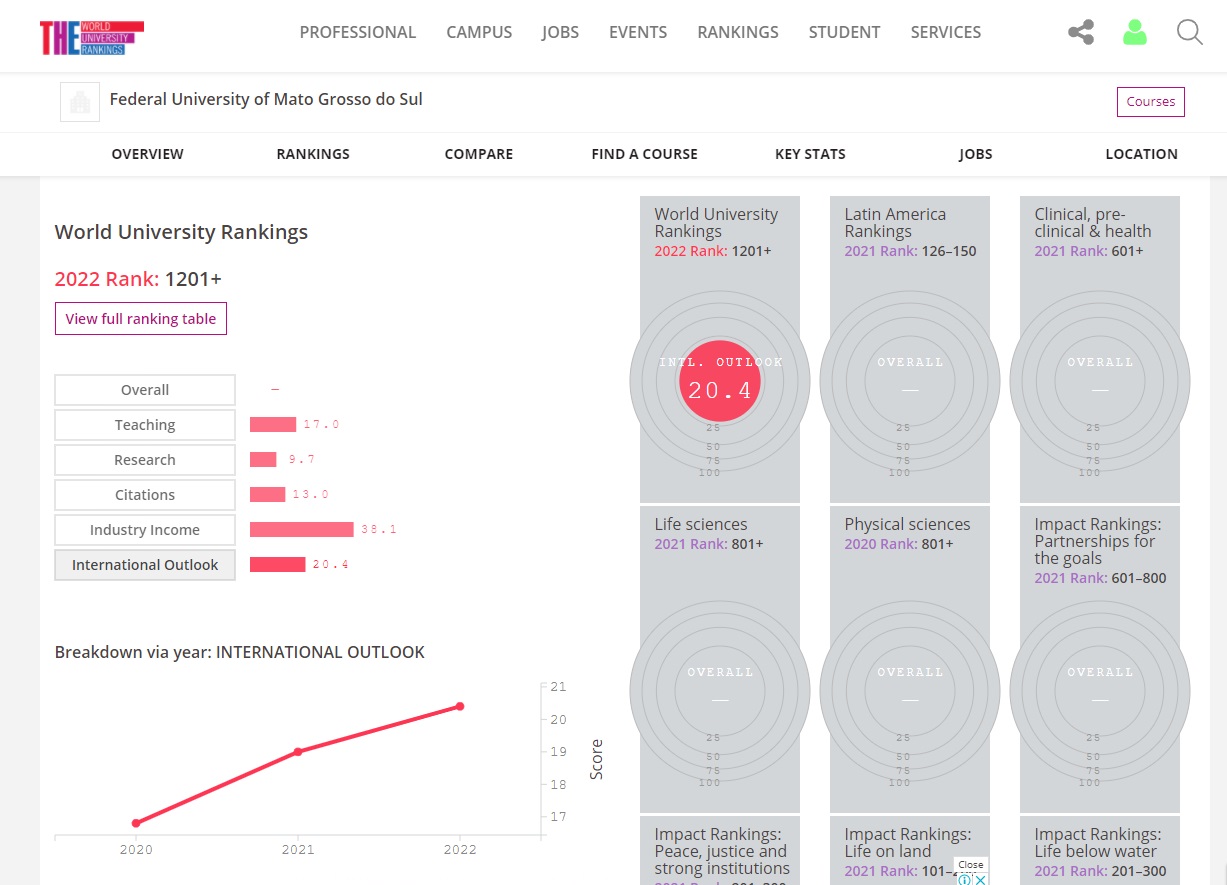The width and height of the screenshot is (1227, 885).
Task: Click the university building placeholder icon
Action: (80, 102)
